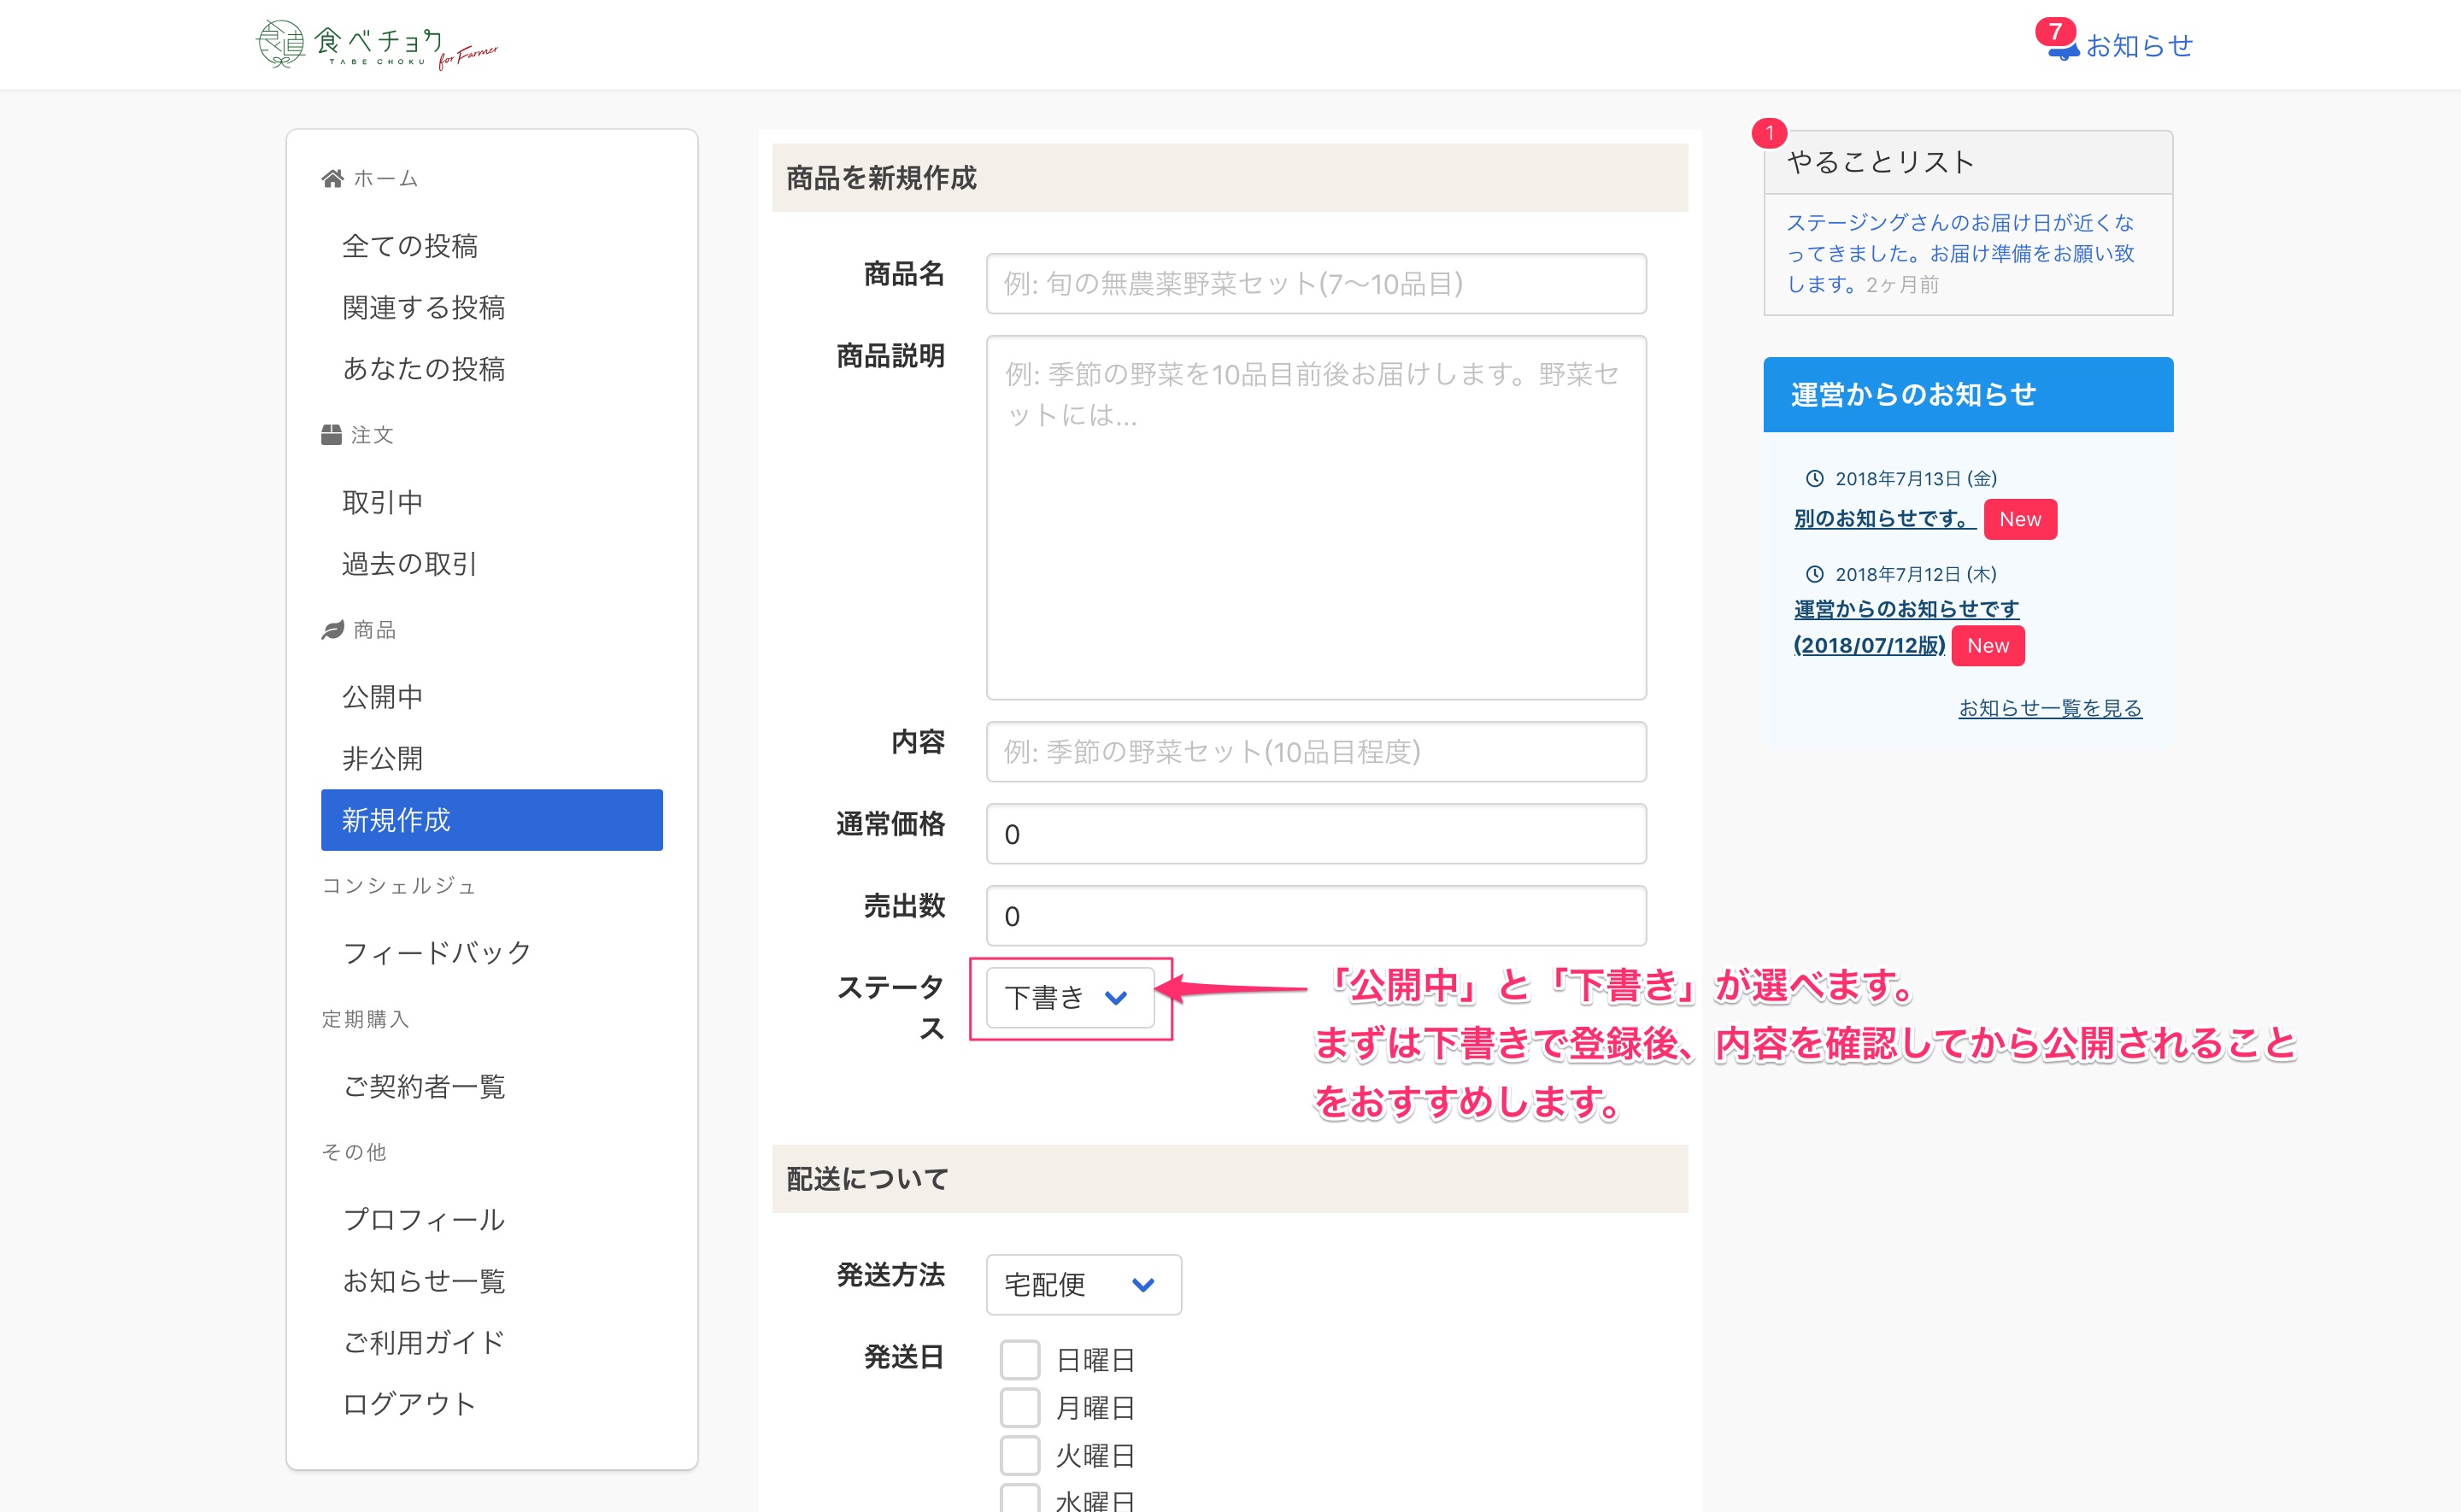Focus the 商品名 input field
Screen dimensions: 2461x1512
(1316, 284)
